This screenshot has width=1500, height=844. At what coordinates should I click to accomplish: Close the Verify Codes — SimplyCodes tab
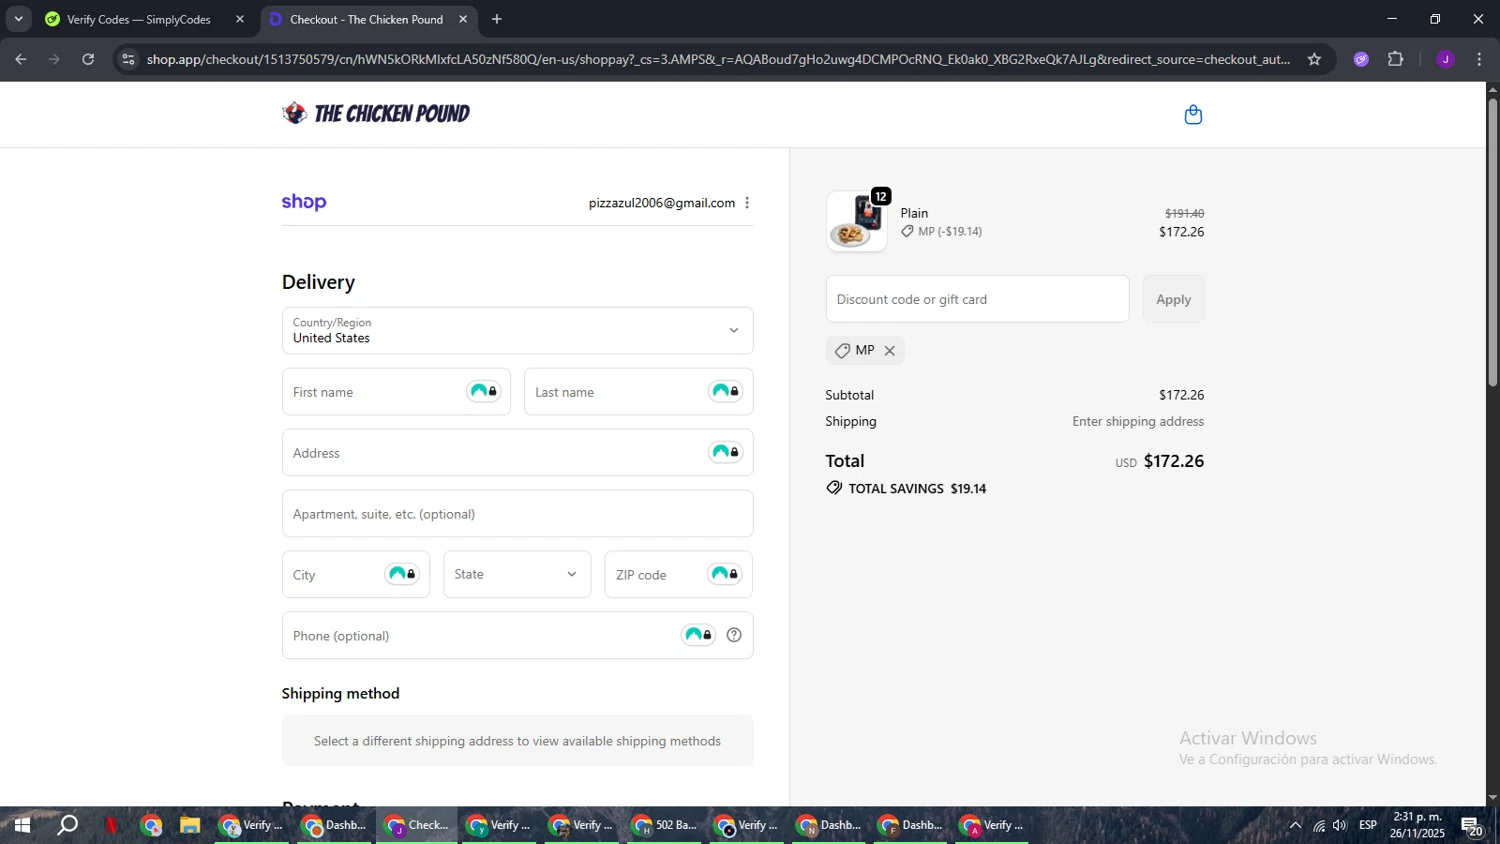(240, 19)
